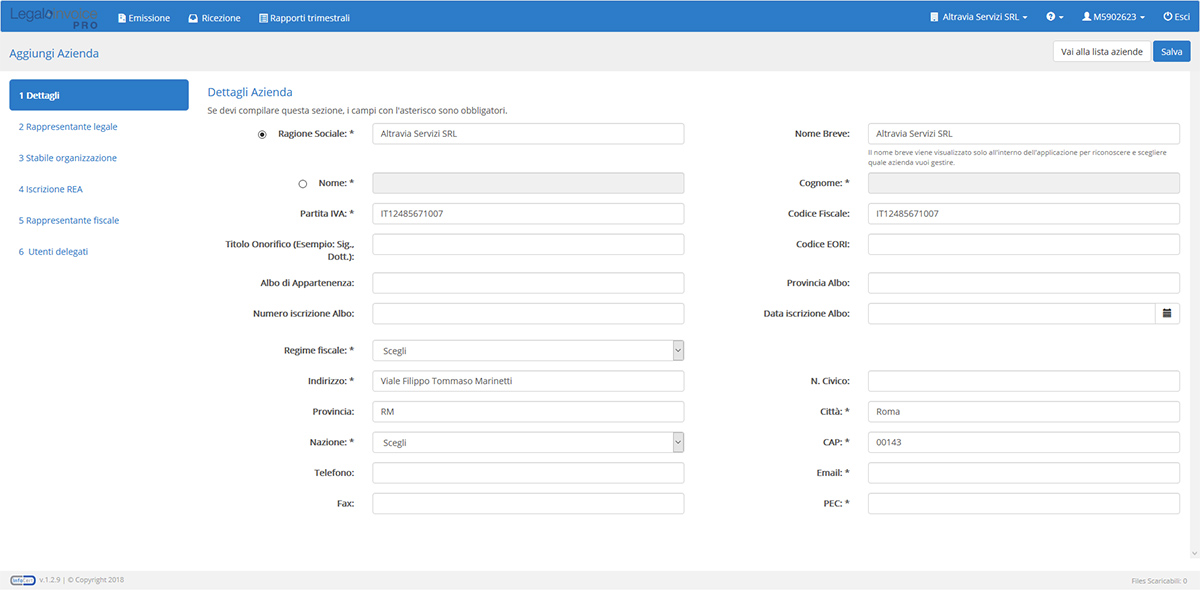Screen dimensions: 1200x590
Task: Click Vai alla lista aziende button
Action: click(1101, 52)
